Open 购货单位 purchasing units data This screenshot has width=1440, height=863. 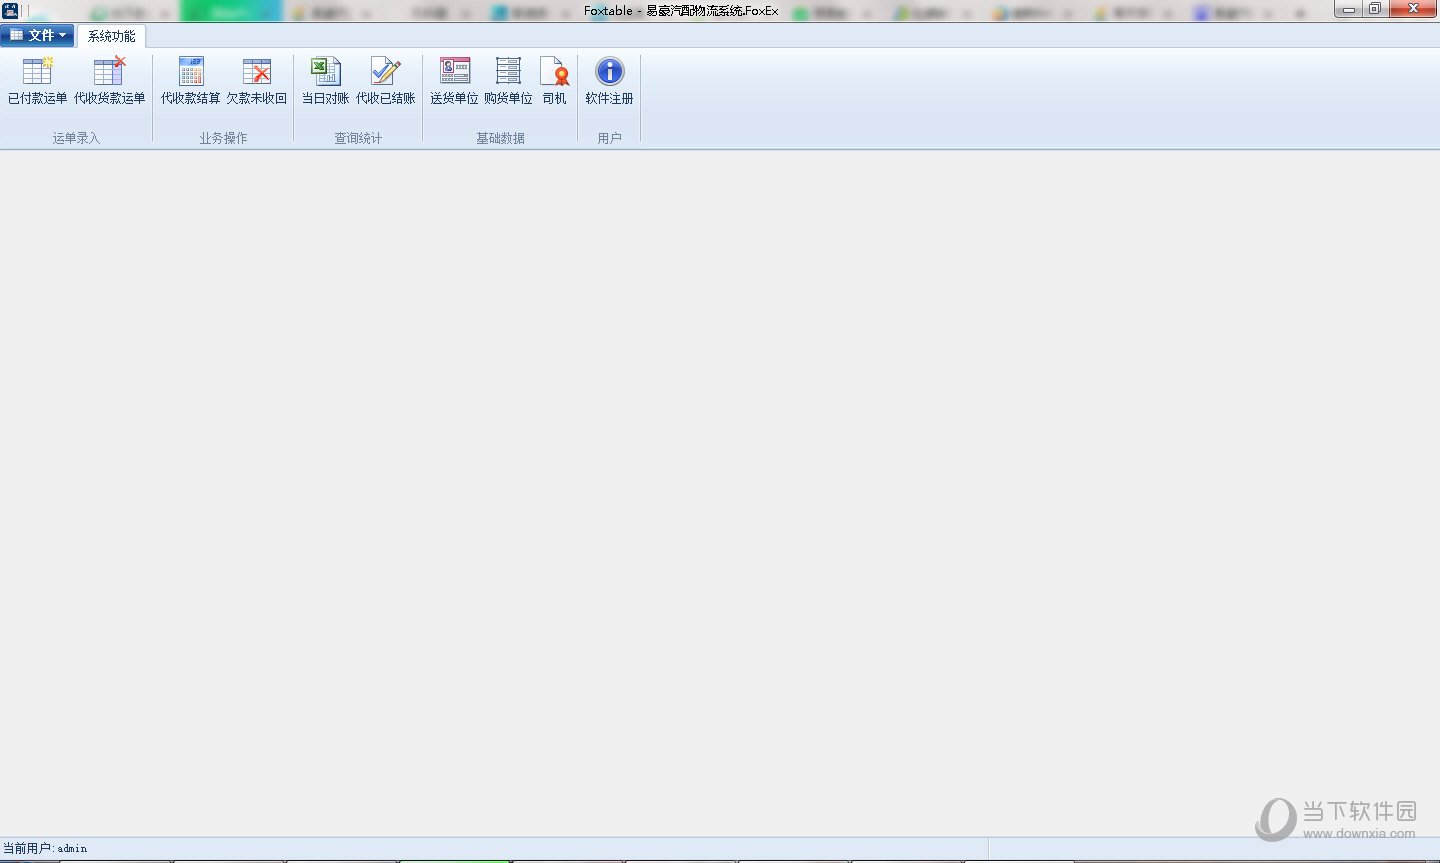[508, 81]
